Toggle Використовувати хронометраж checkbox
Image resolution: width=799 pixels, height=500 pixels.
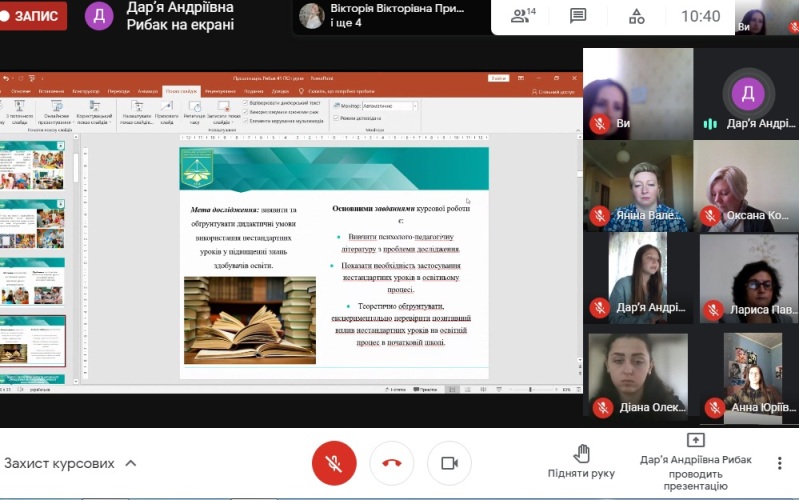tap(245, 112)
